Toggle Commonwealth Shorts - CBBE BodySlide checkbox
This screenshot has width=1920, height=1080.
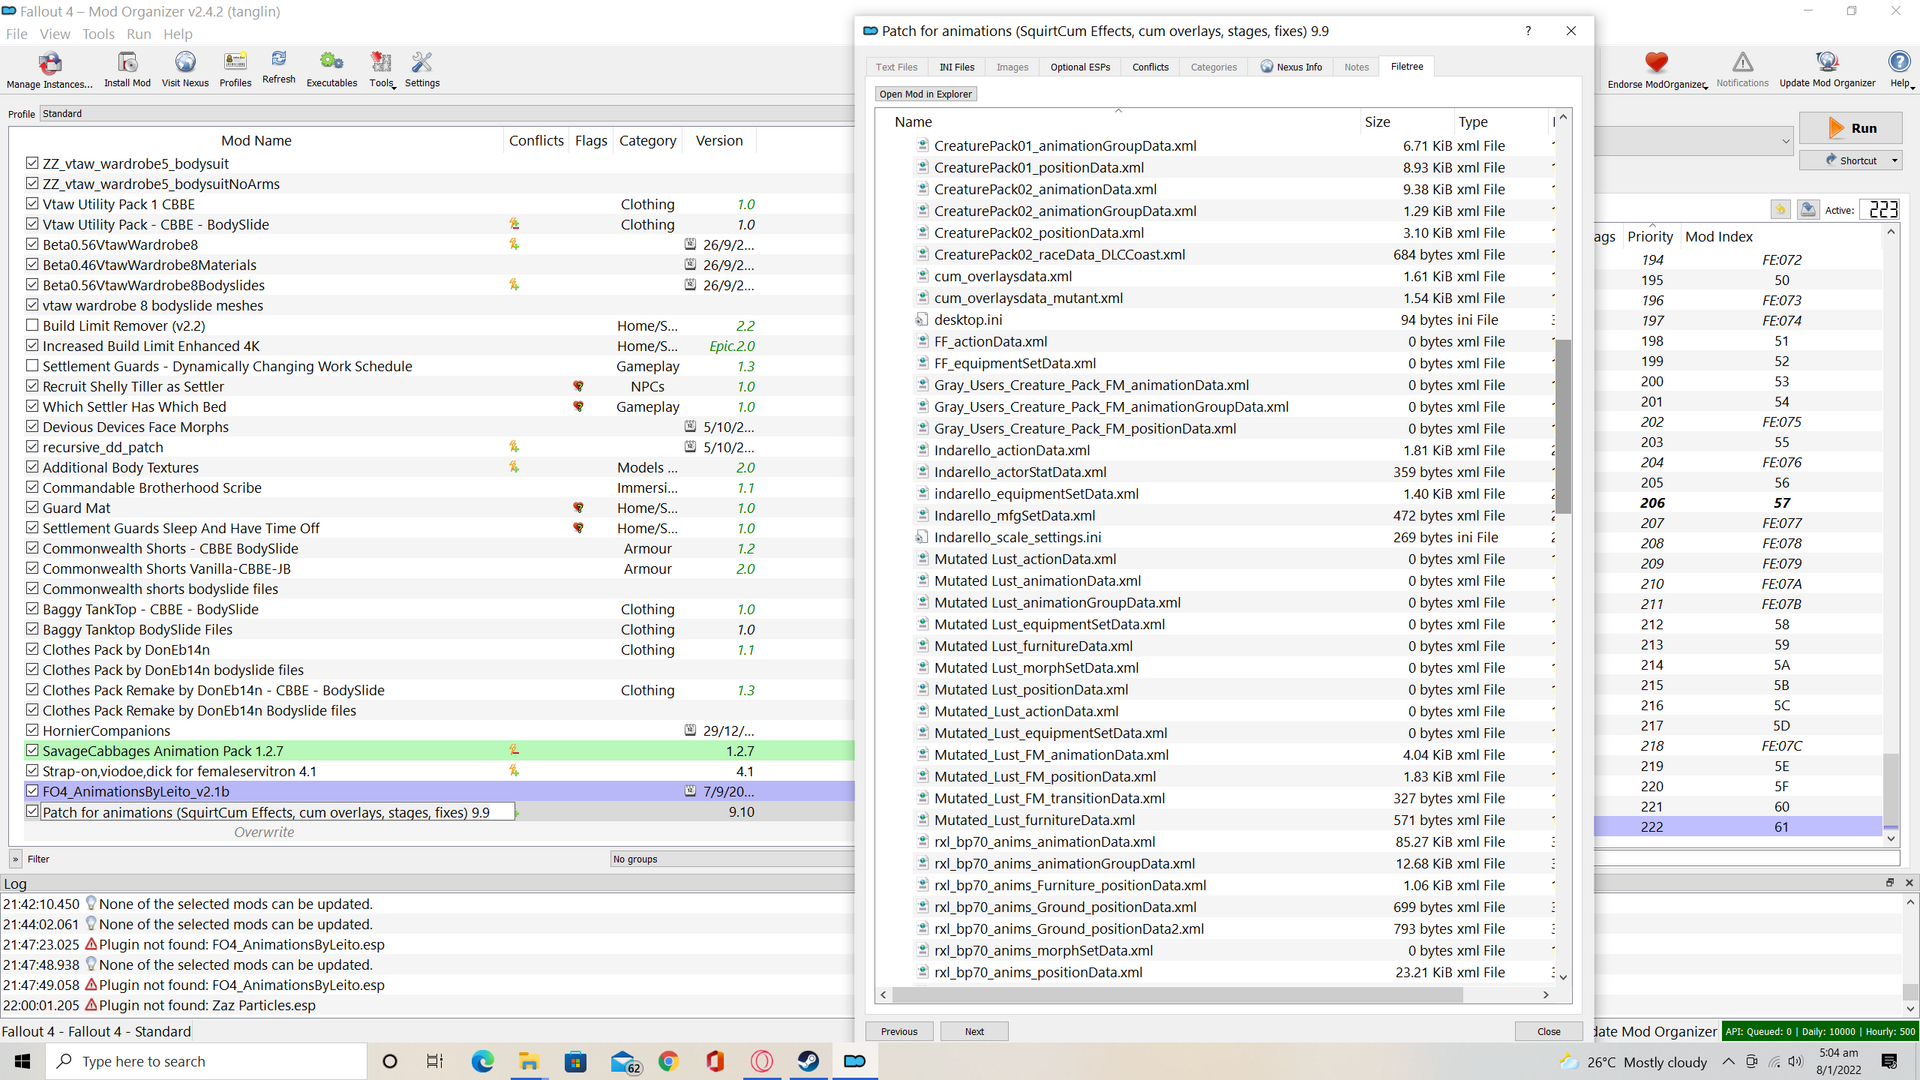coord(32,548)
